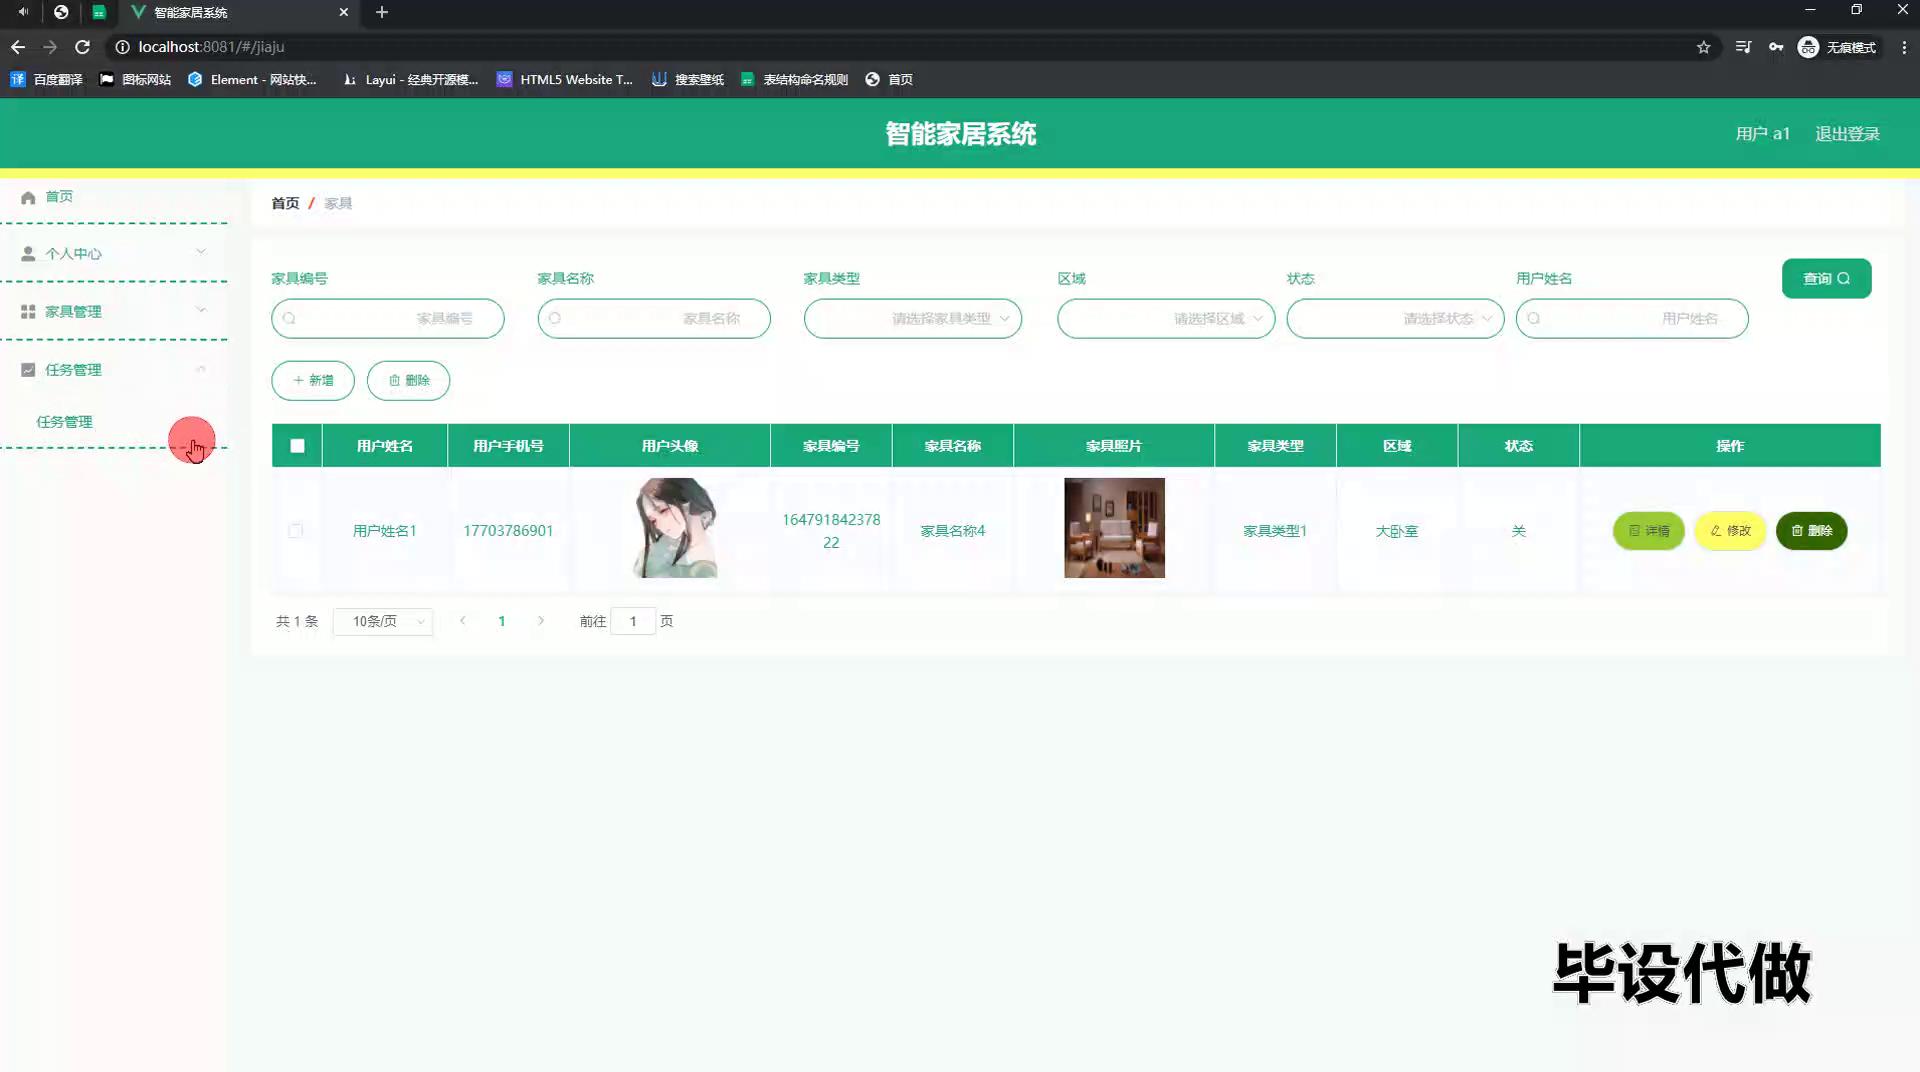Click the 新增 add button
The width and height of the screenshot is (1920, 1072).
pyautogui.click(x=313, y=381)
